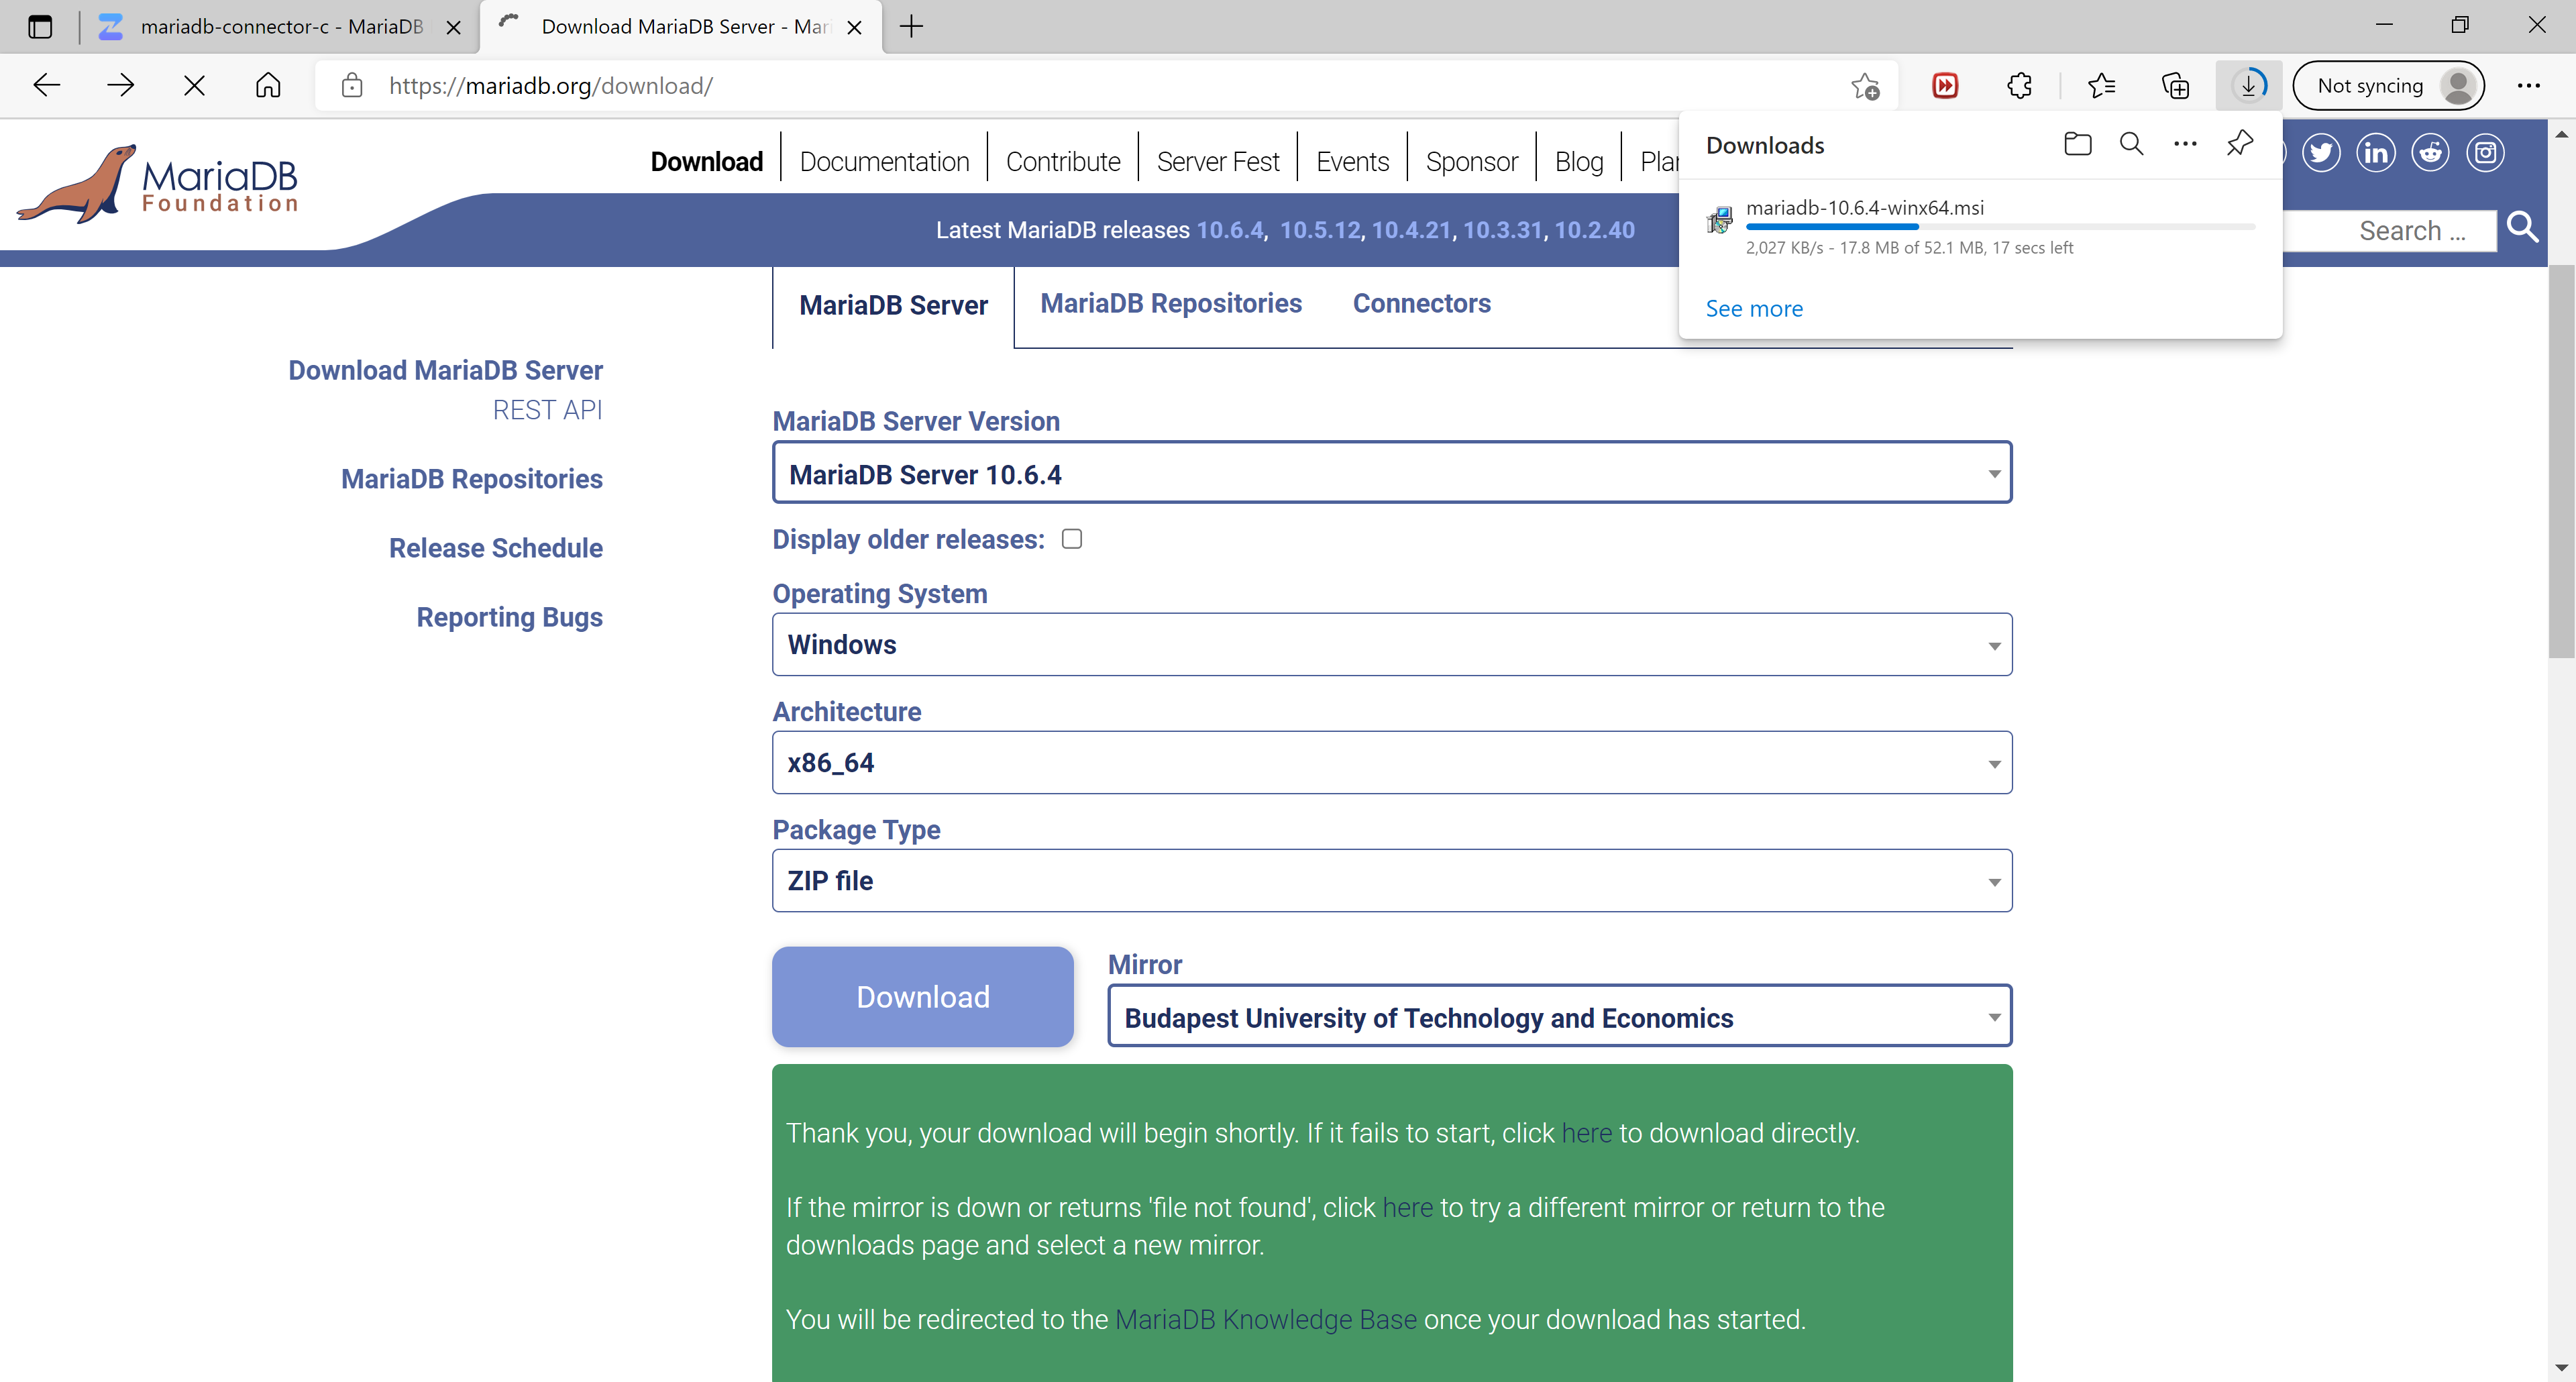Click the blue Download button
Image resolution: width=2576 pixels, height=1382 pixels.
922,997
